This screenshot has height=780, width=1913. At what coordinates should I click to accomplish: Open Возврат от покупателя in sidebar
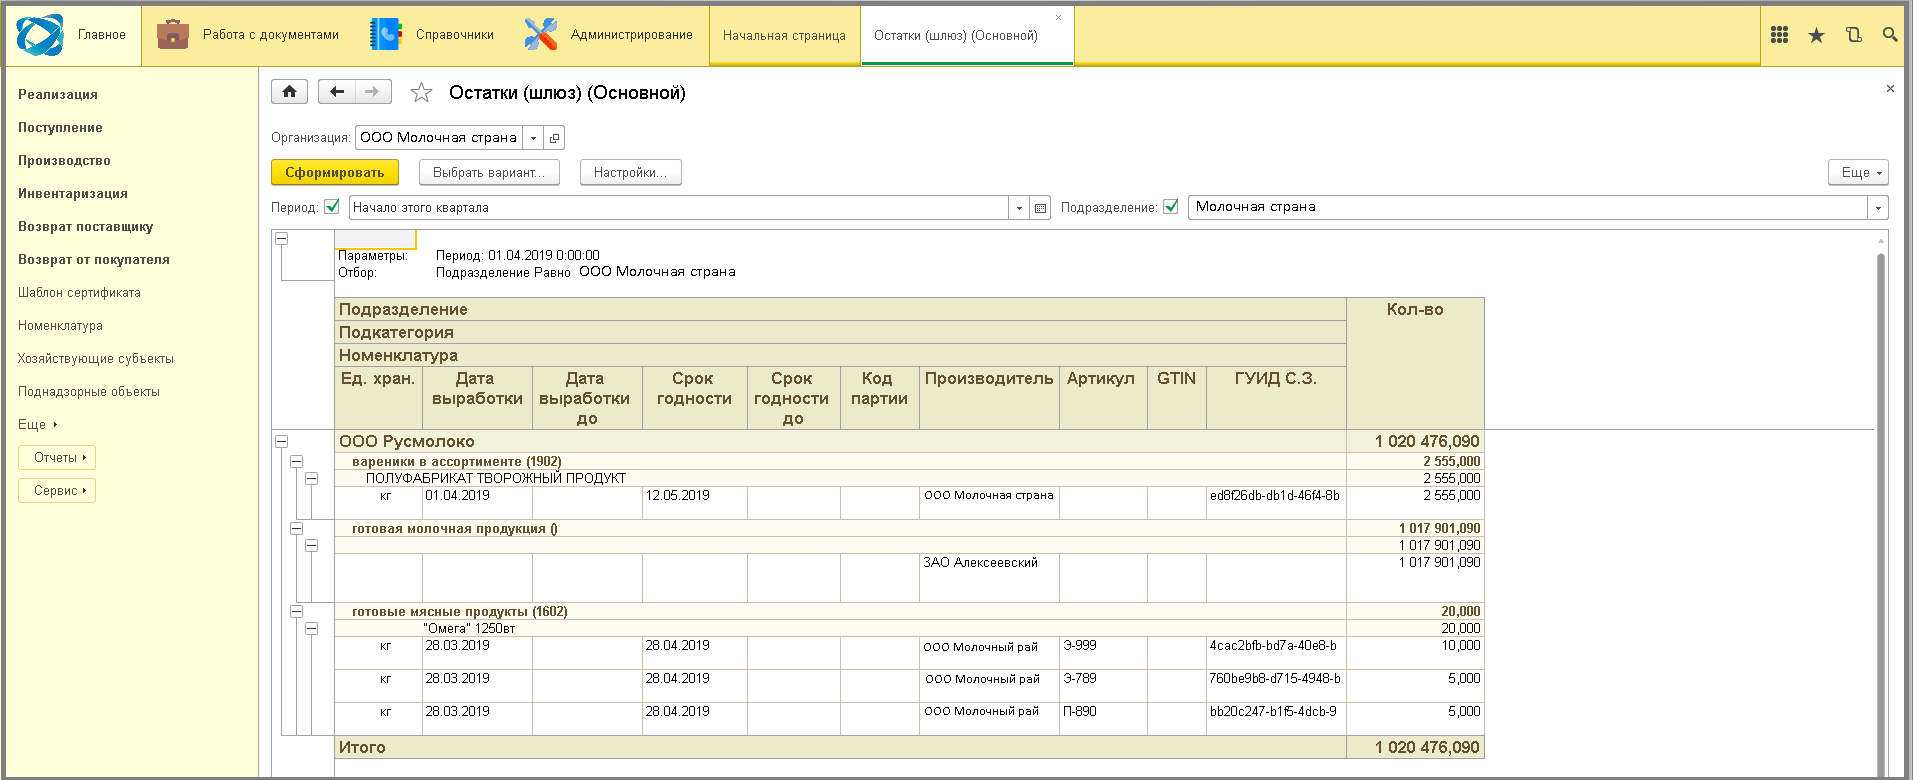pyautogui.click(x=94, y=259)
